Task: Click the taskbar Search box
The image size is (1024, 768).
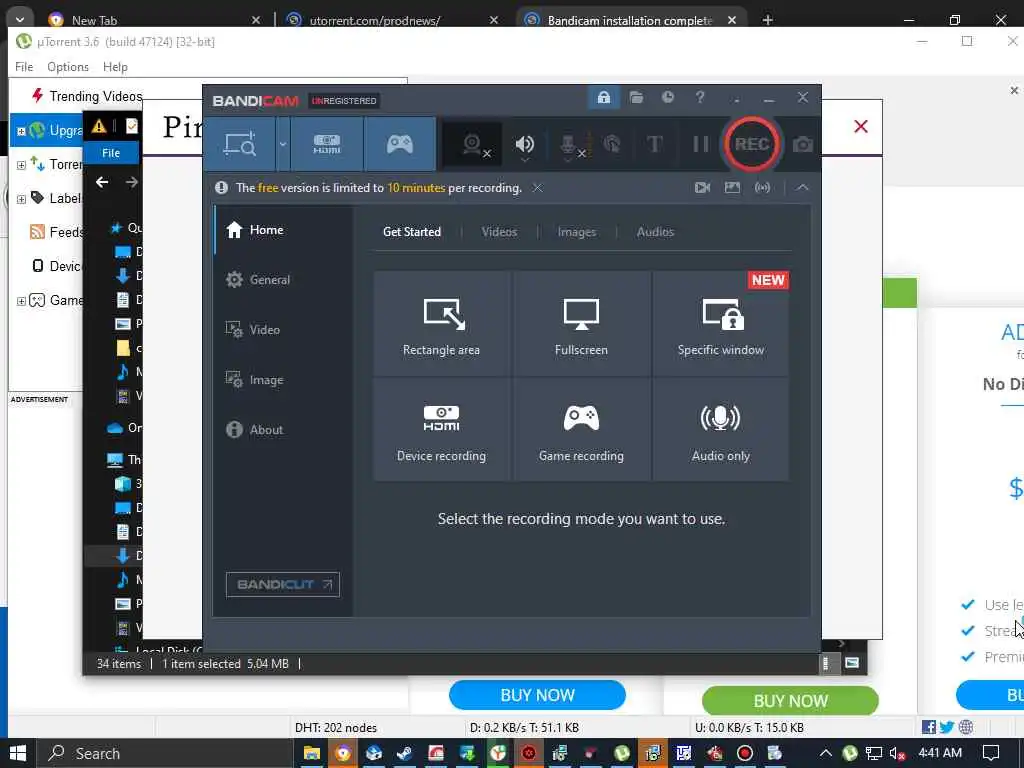Action: (165, 754)
